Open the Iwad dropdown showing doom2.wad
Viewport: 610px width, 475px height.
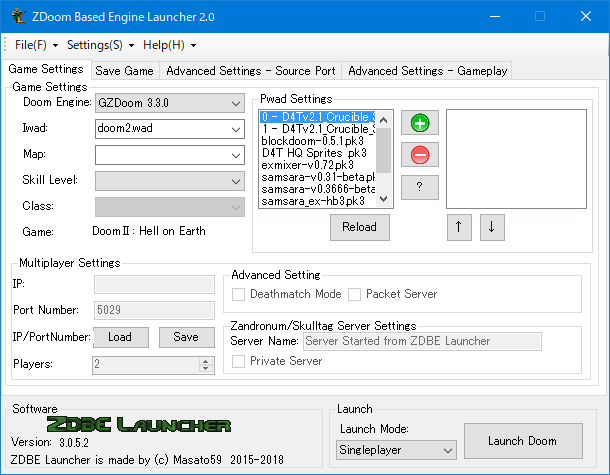tap(170, 129)
